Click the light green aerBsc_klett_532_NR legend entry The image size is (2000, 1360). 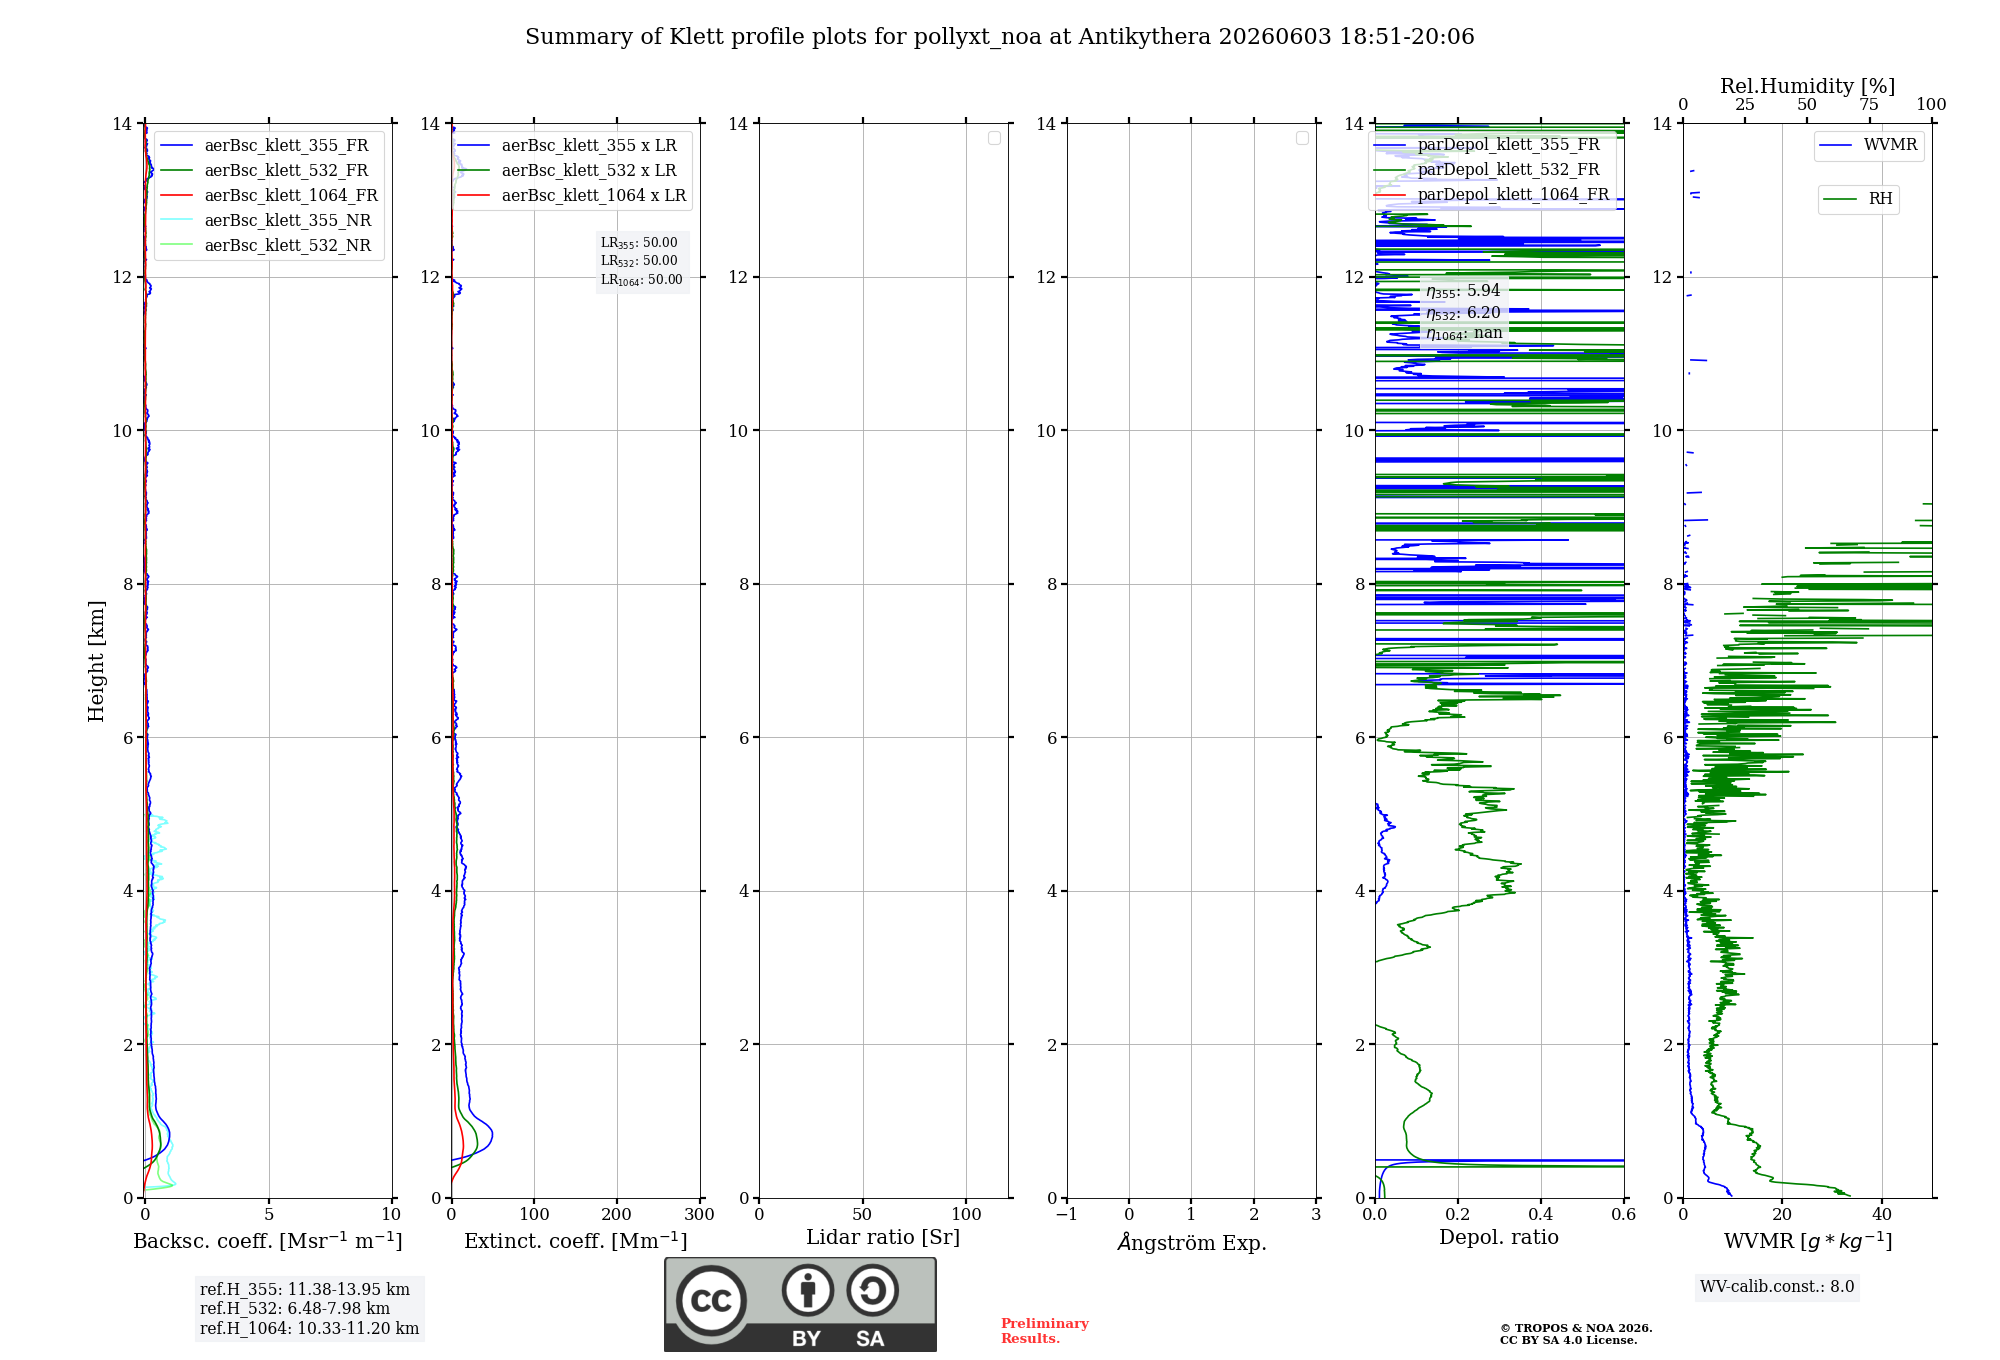pos(266,246)
